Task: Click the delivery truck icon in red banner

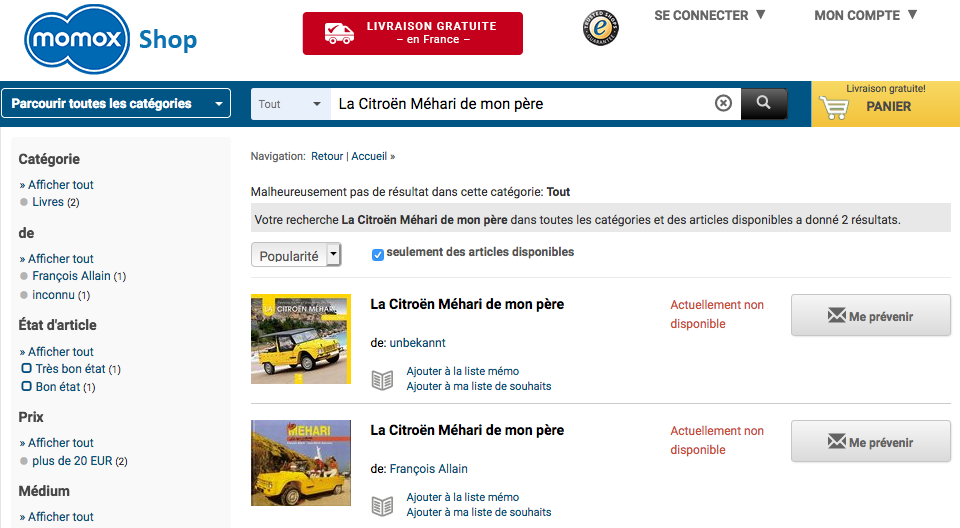Action: [x=339, y=33]
